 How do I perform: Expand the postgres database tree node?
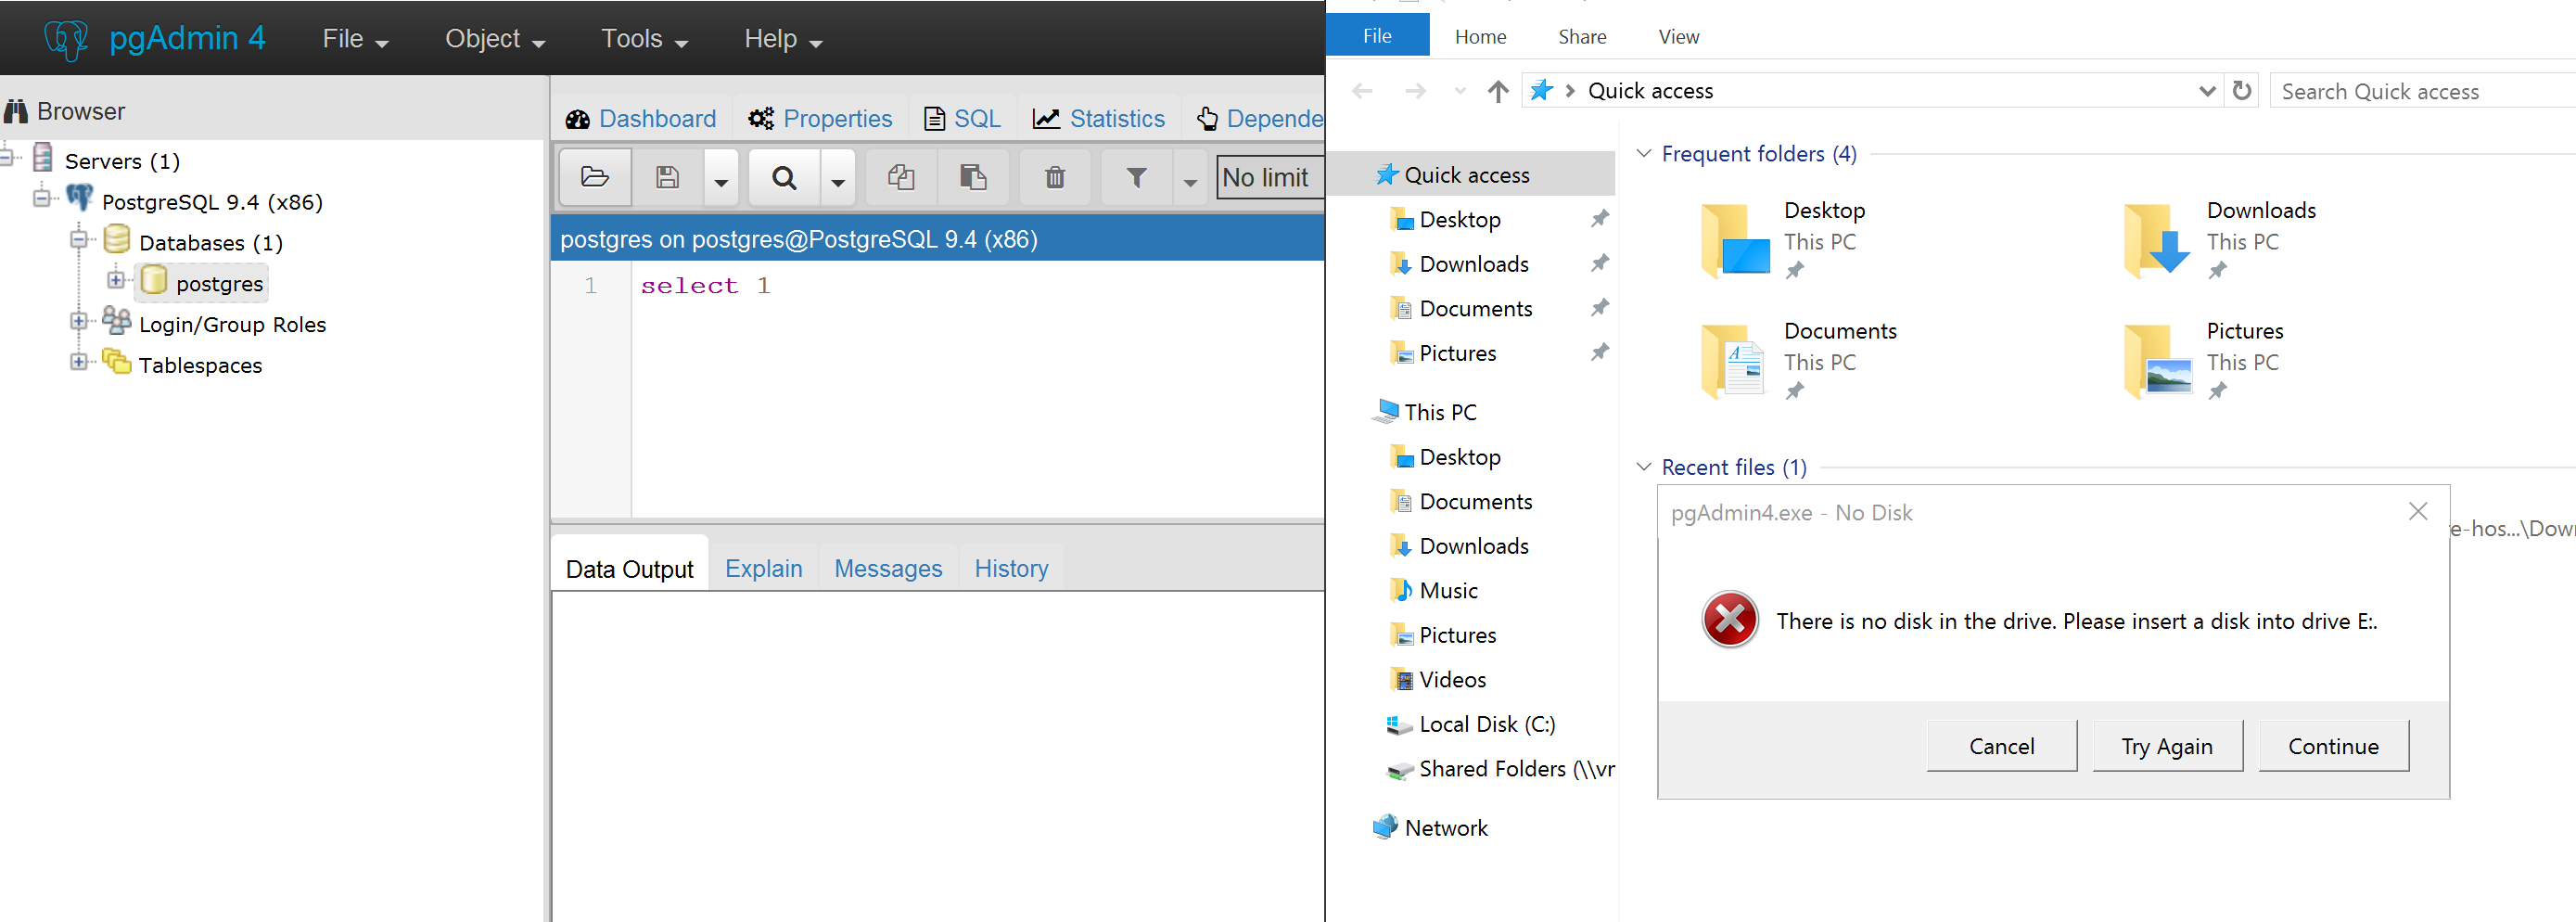point(116,280)
